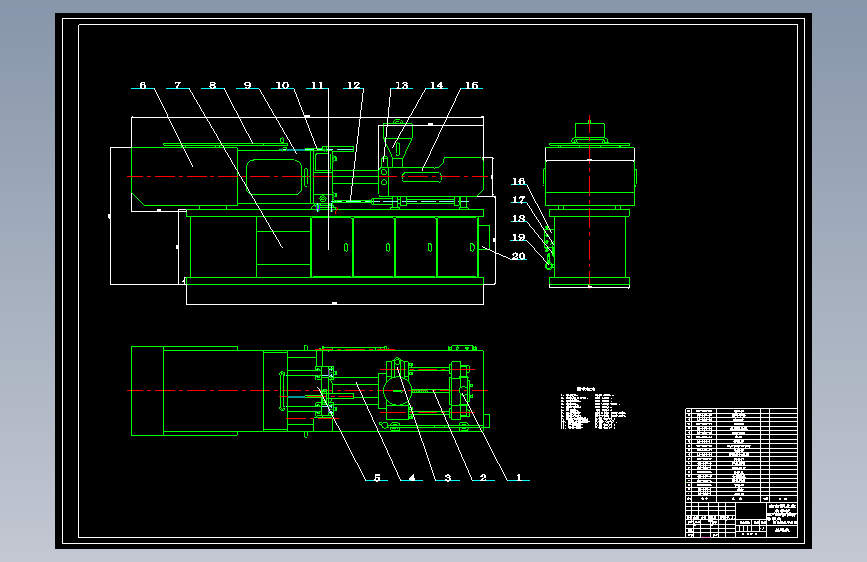The height and width of the screenshot is (562, 867).
Task: Click the machine side view with red centerline
Action: [x=589, y=202]
